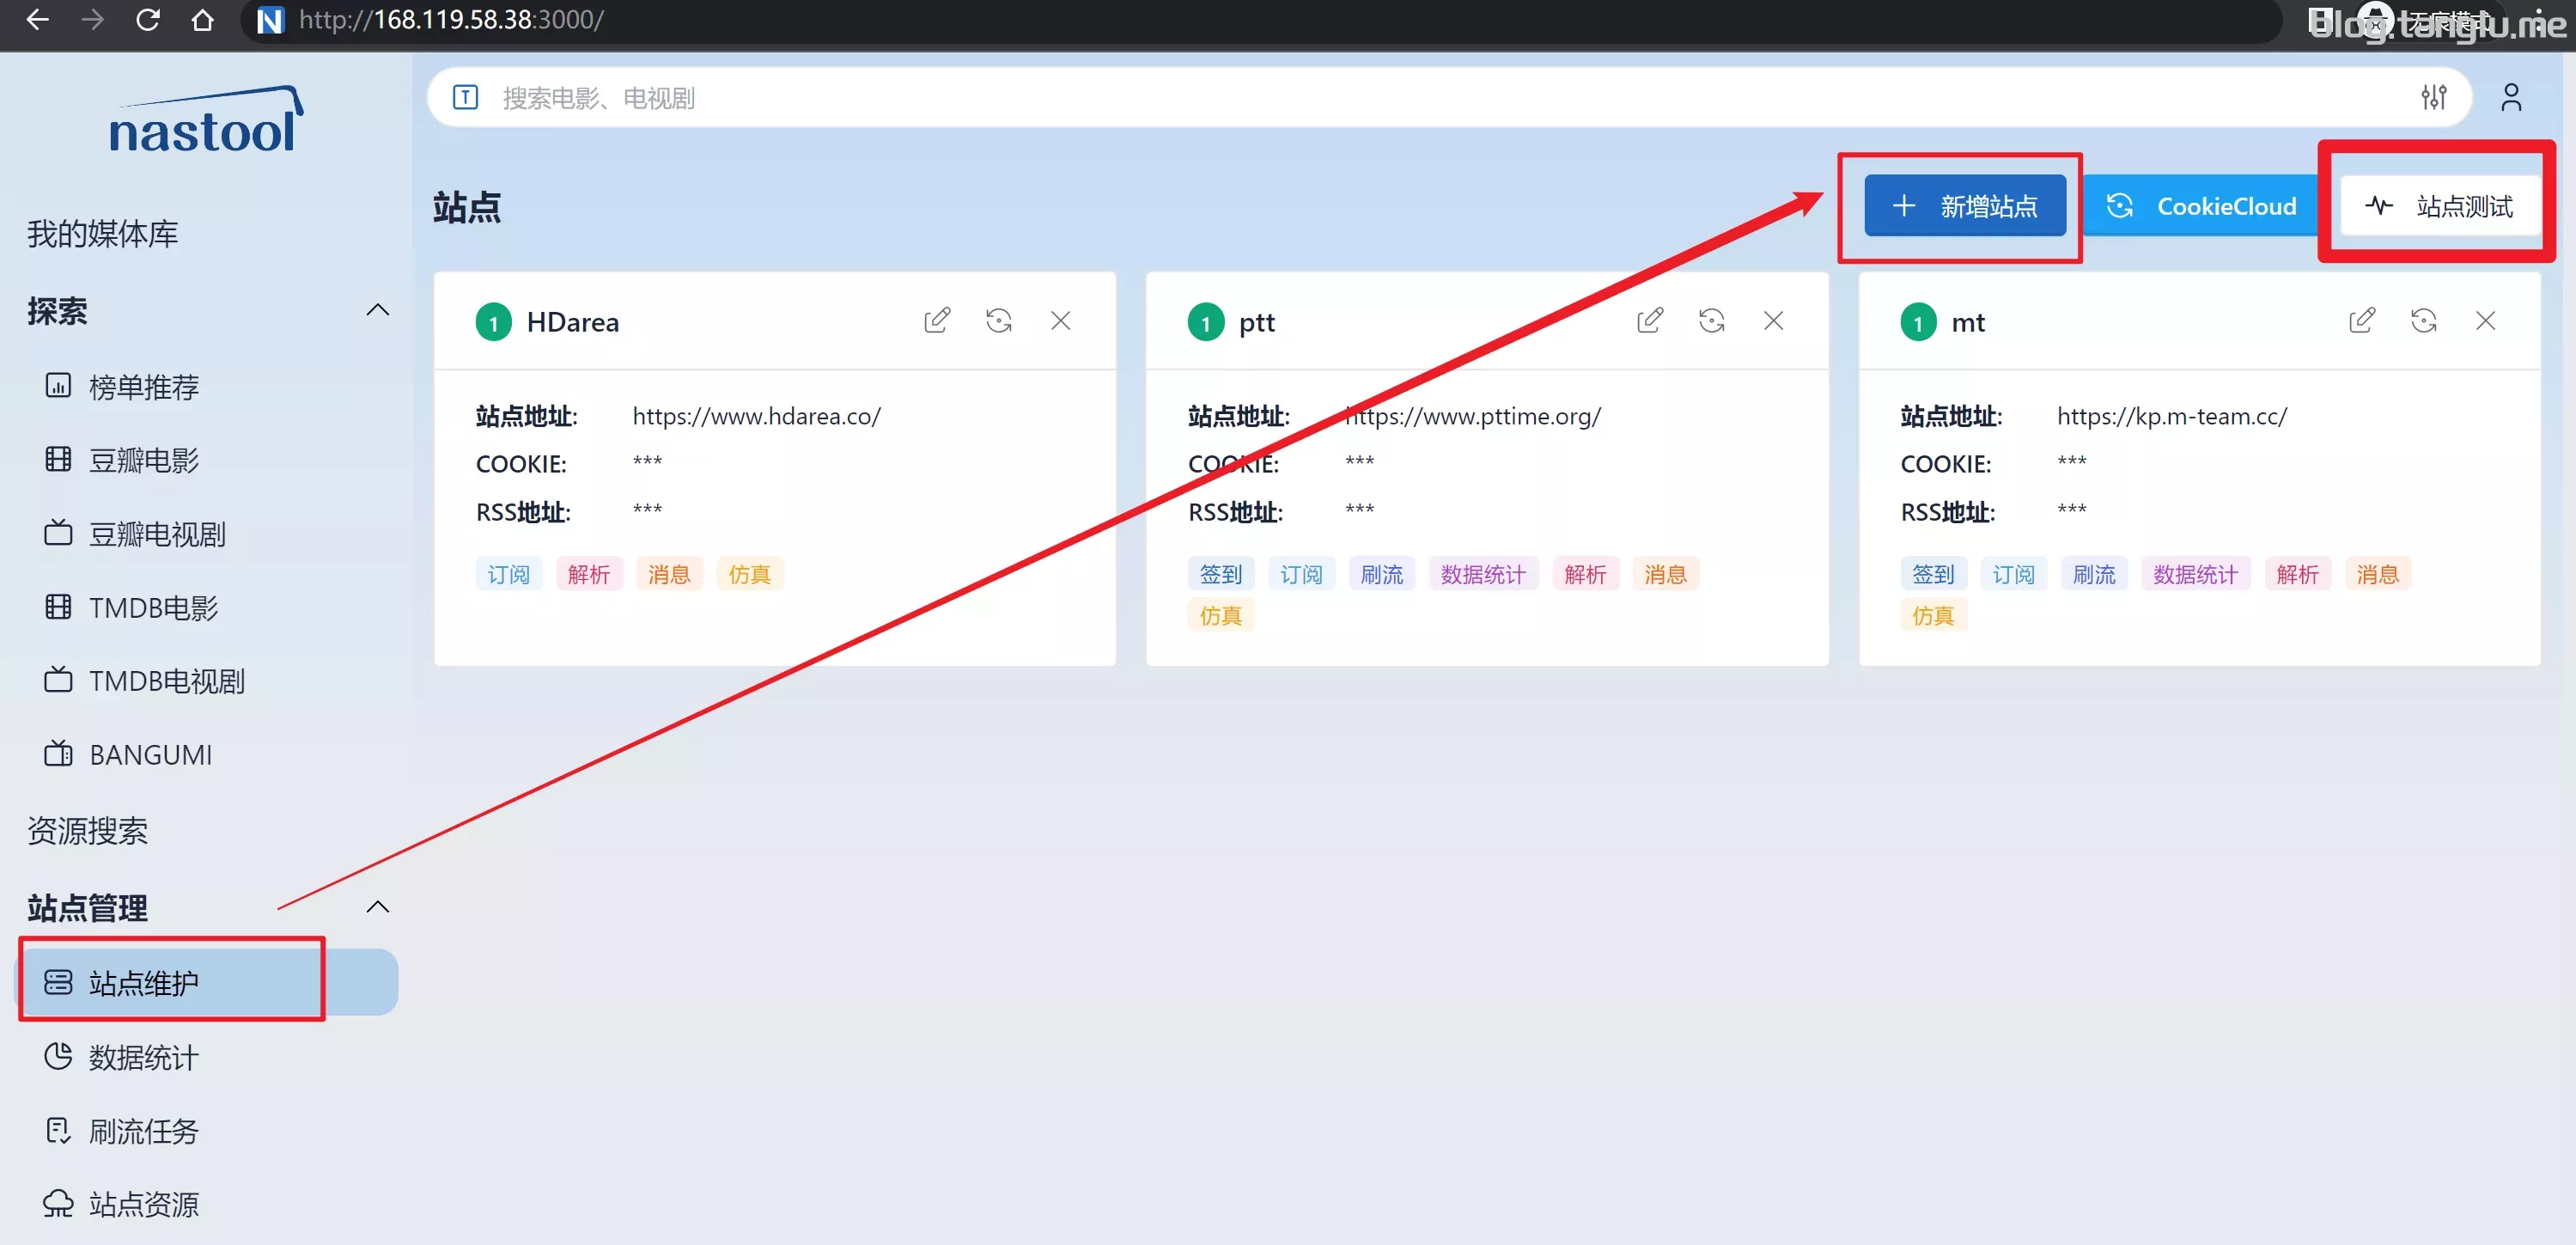Viewport: 2576px width, 1245px height.
Task: Open the user account icon
Action: click(x=2510, y=97)
